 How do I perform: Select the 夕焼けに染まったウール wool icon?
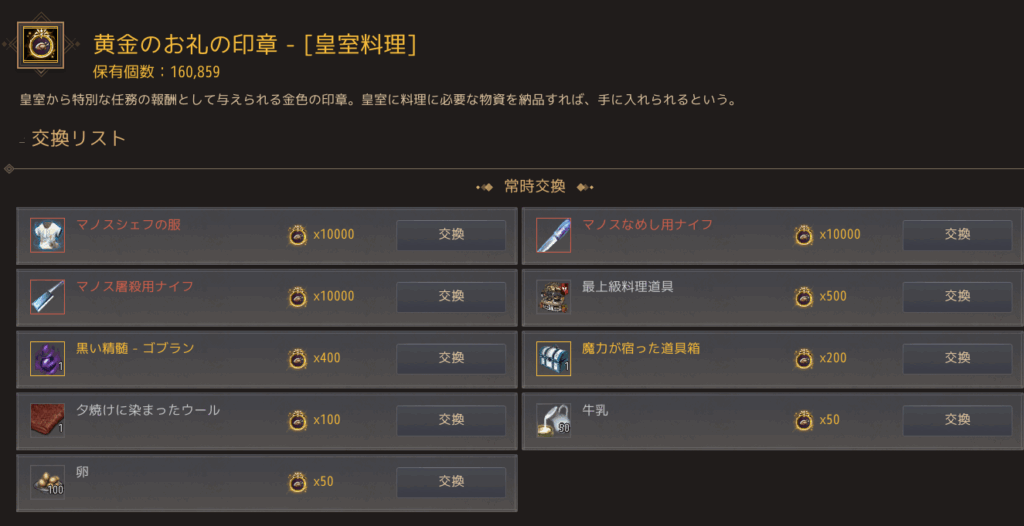(x=48, y=420)
